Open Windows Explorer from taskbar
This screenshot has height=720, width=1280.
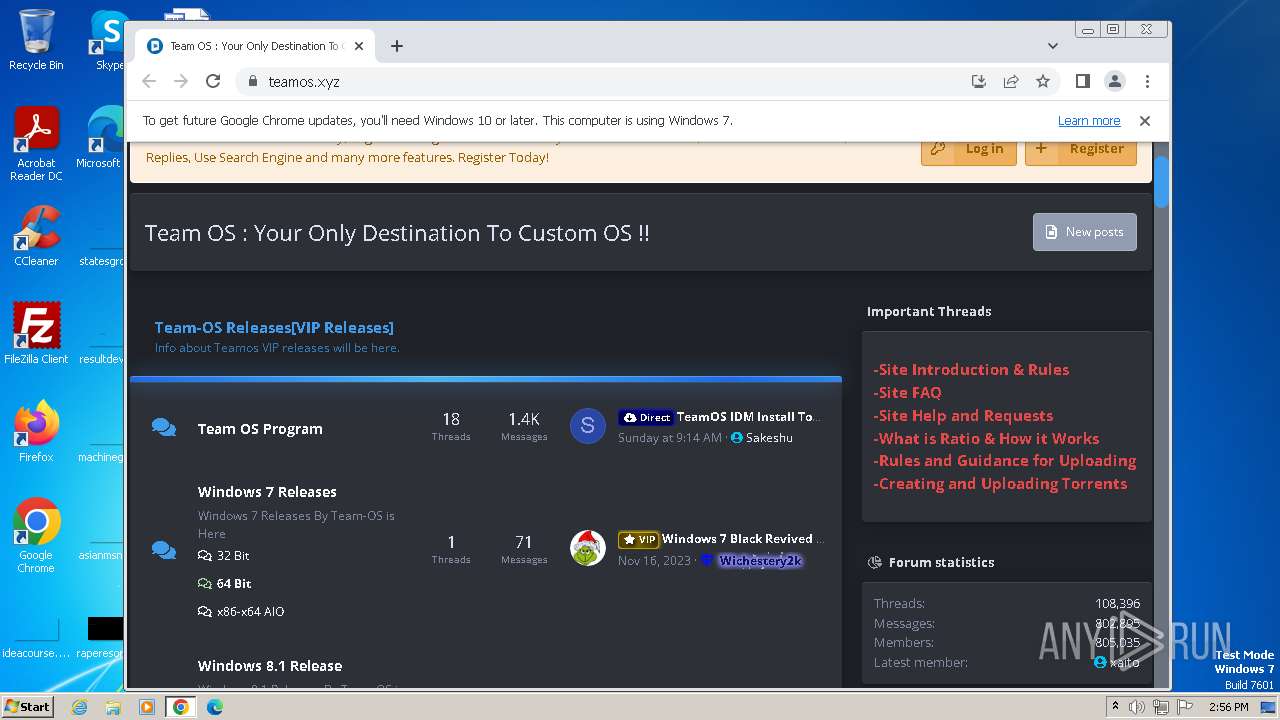tap(113, 707)
